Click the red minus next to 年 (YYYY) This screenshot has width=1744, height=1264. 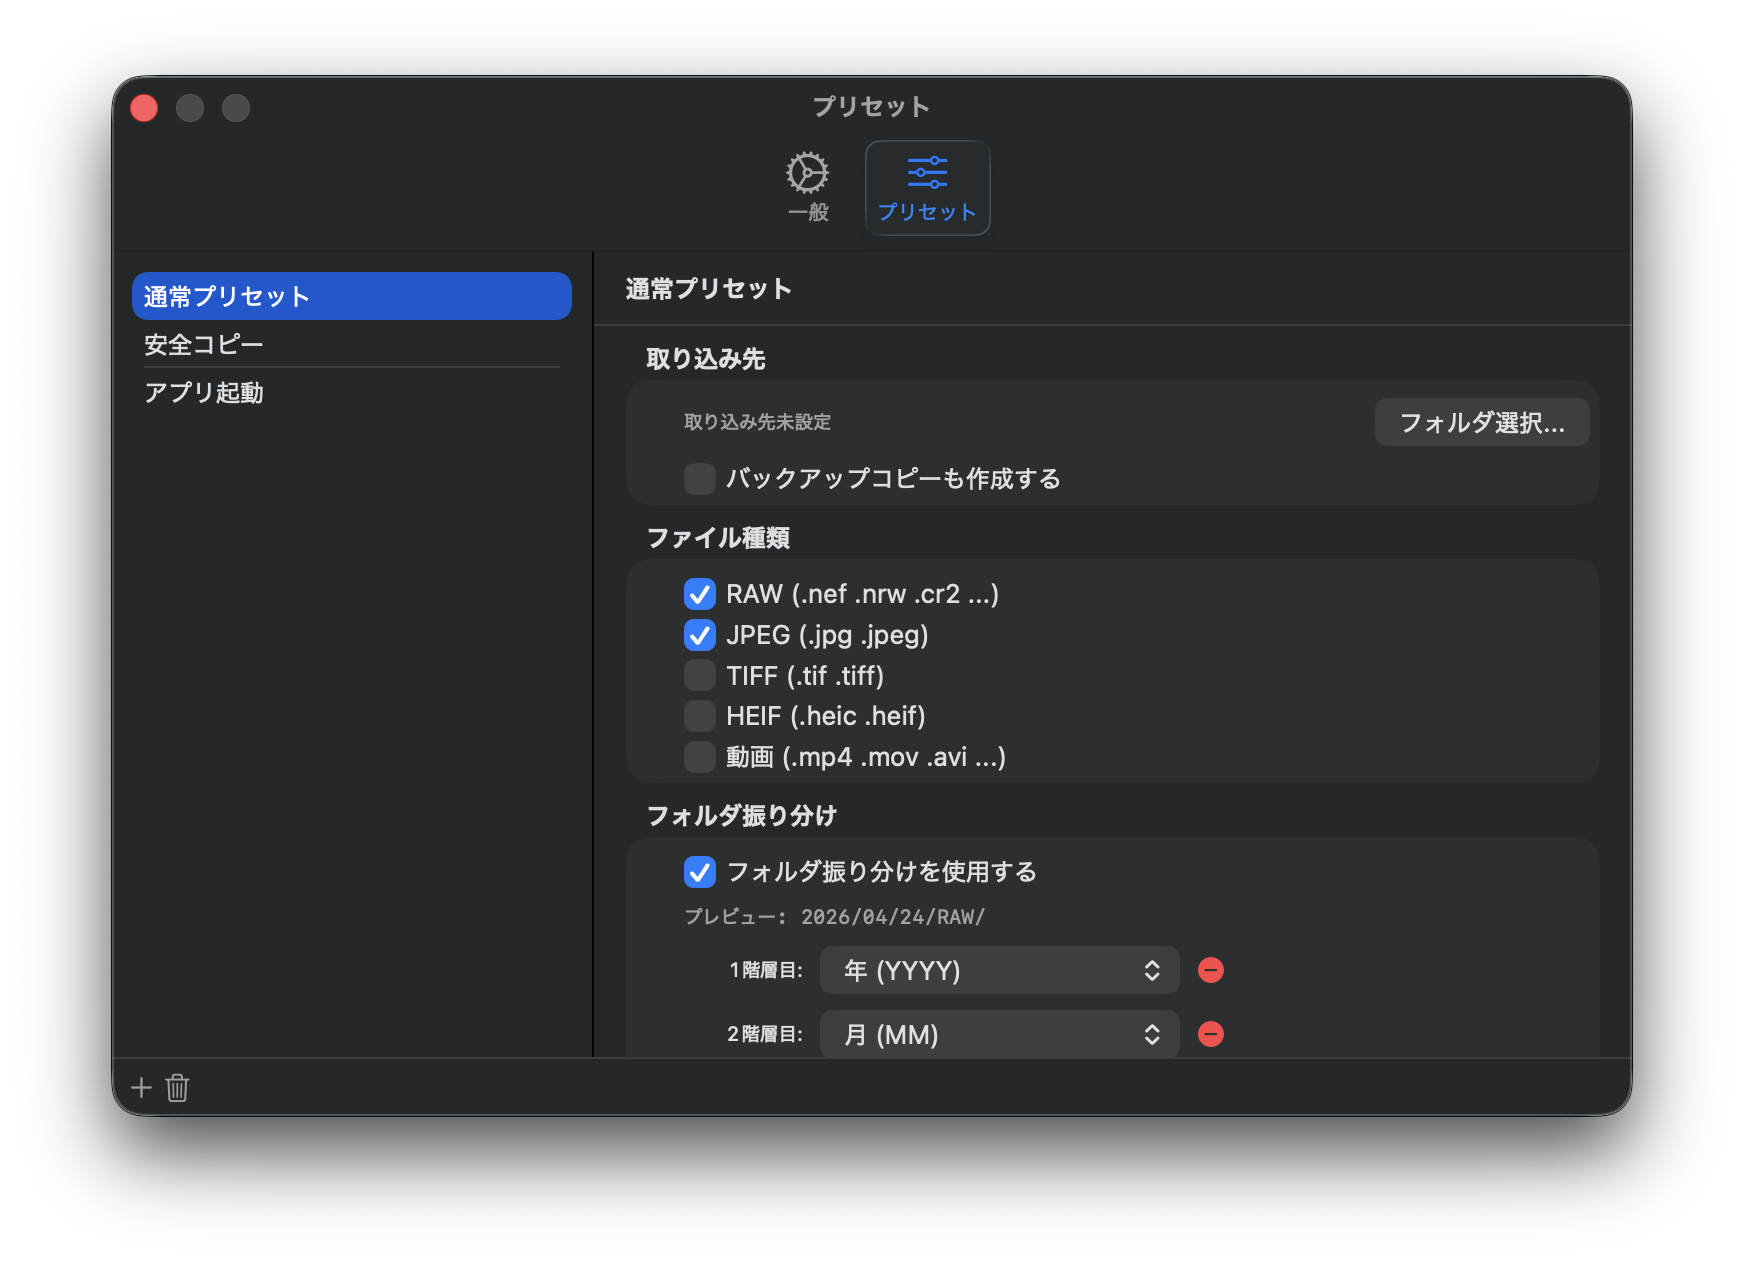pos(1211,970)
